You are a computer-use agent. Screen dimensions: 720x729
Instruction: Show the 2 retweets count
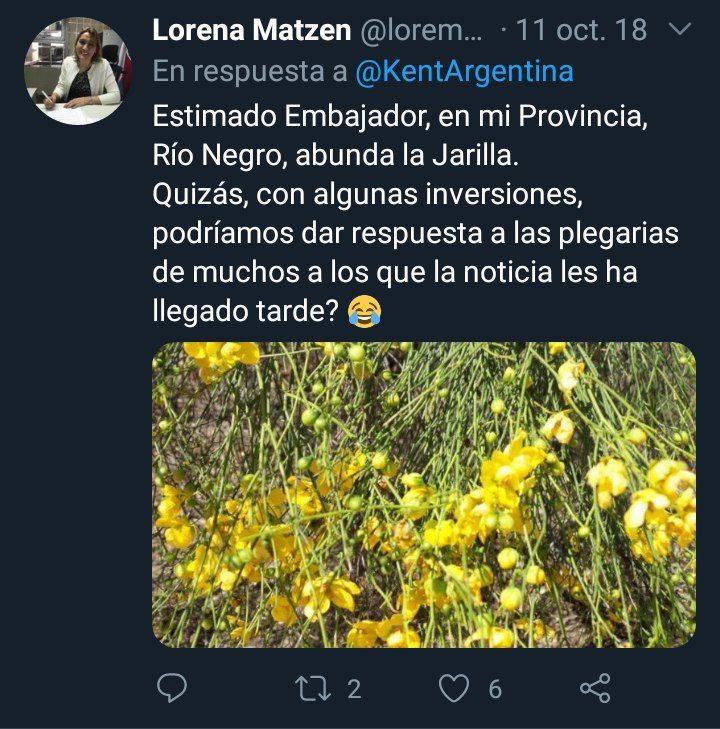coord(354,689)
